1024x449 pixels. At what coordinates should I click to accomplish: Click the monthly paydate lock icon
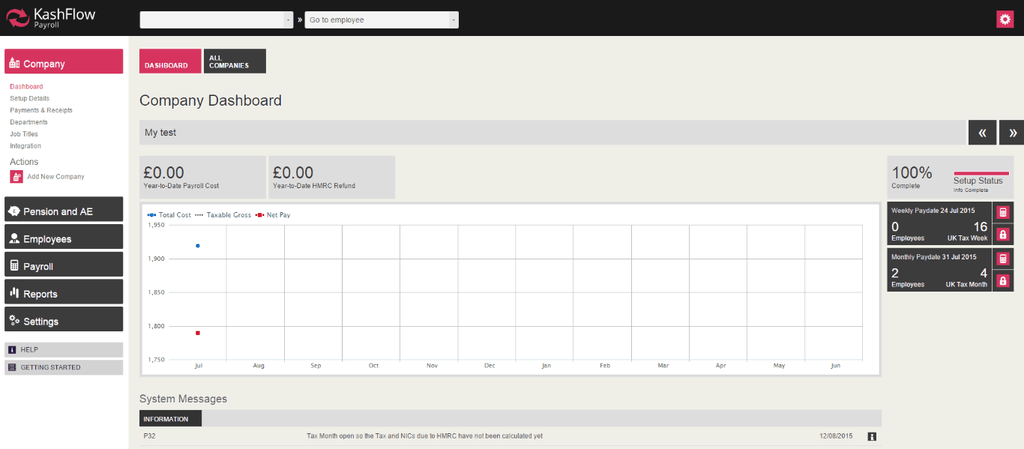pos(1002,281)
